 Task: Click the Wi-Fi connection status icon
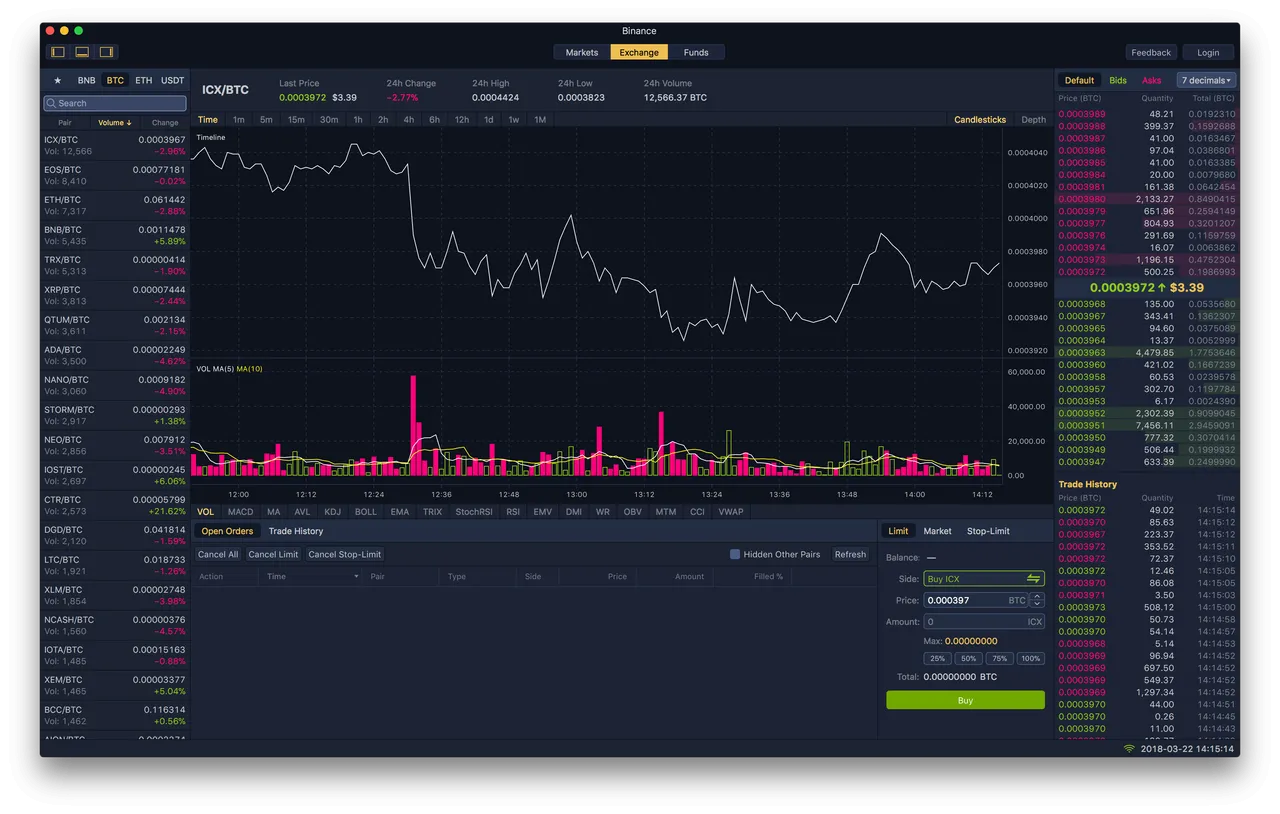pos(1129,748)
